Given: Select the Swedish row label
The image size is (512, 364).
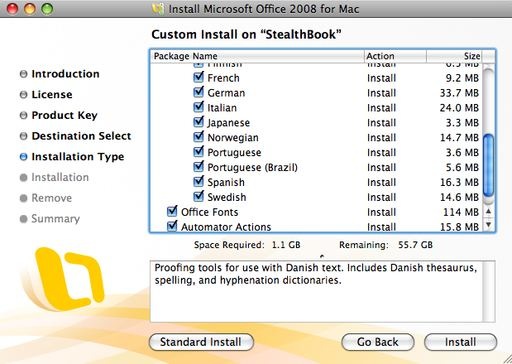Looking at the screenshot, I should [227, 197].
